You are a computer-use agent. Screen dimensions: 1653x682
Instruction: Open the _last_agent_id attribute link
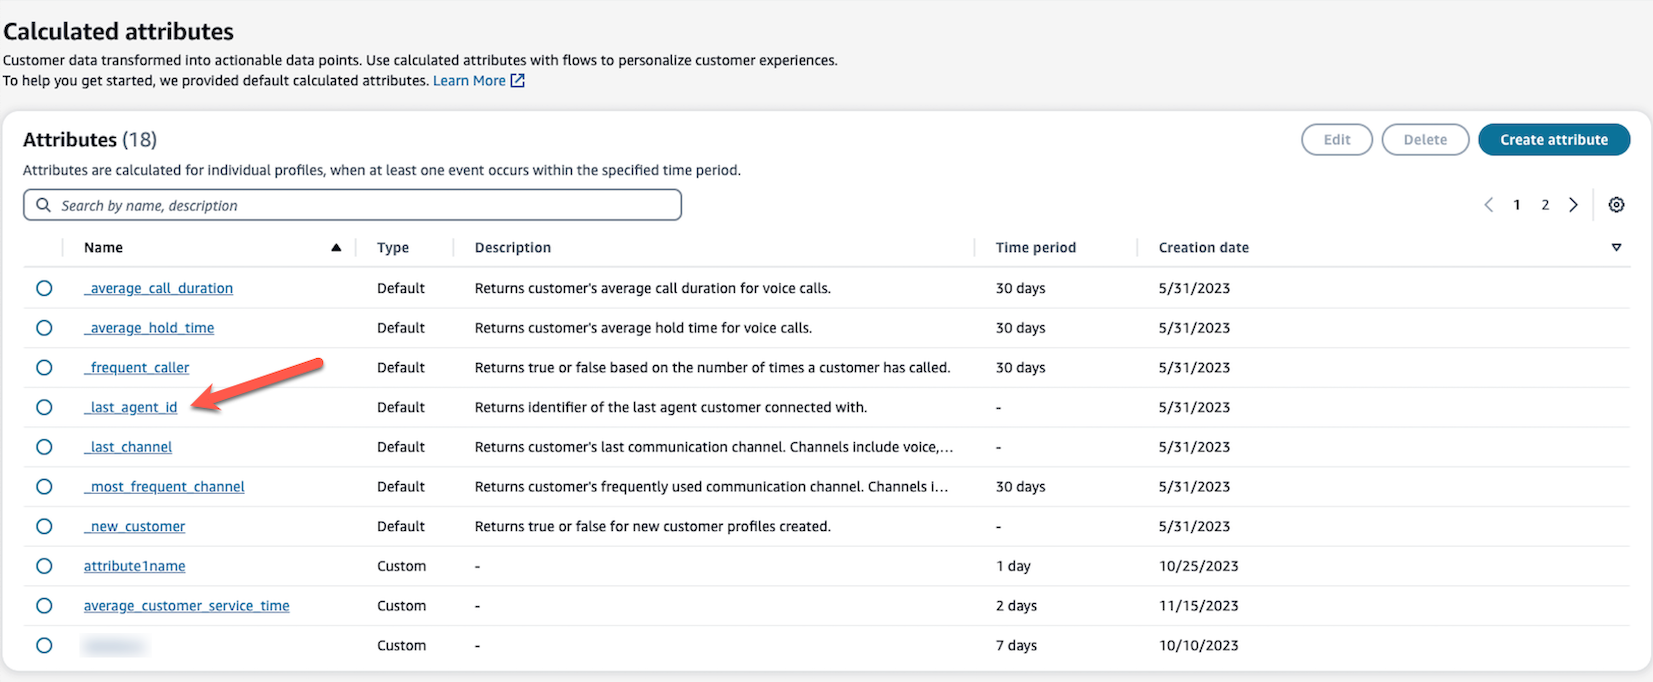point(131,407)
